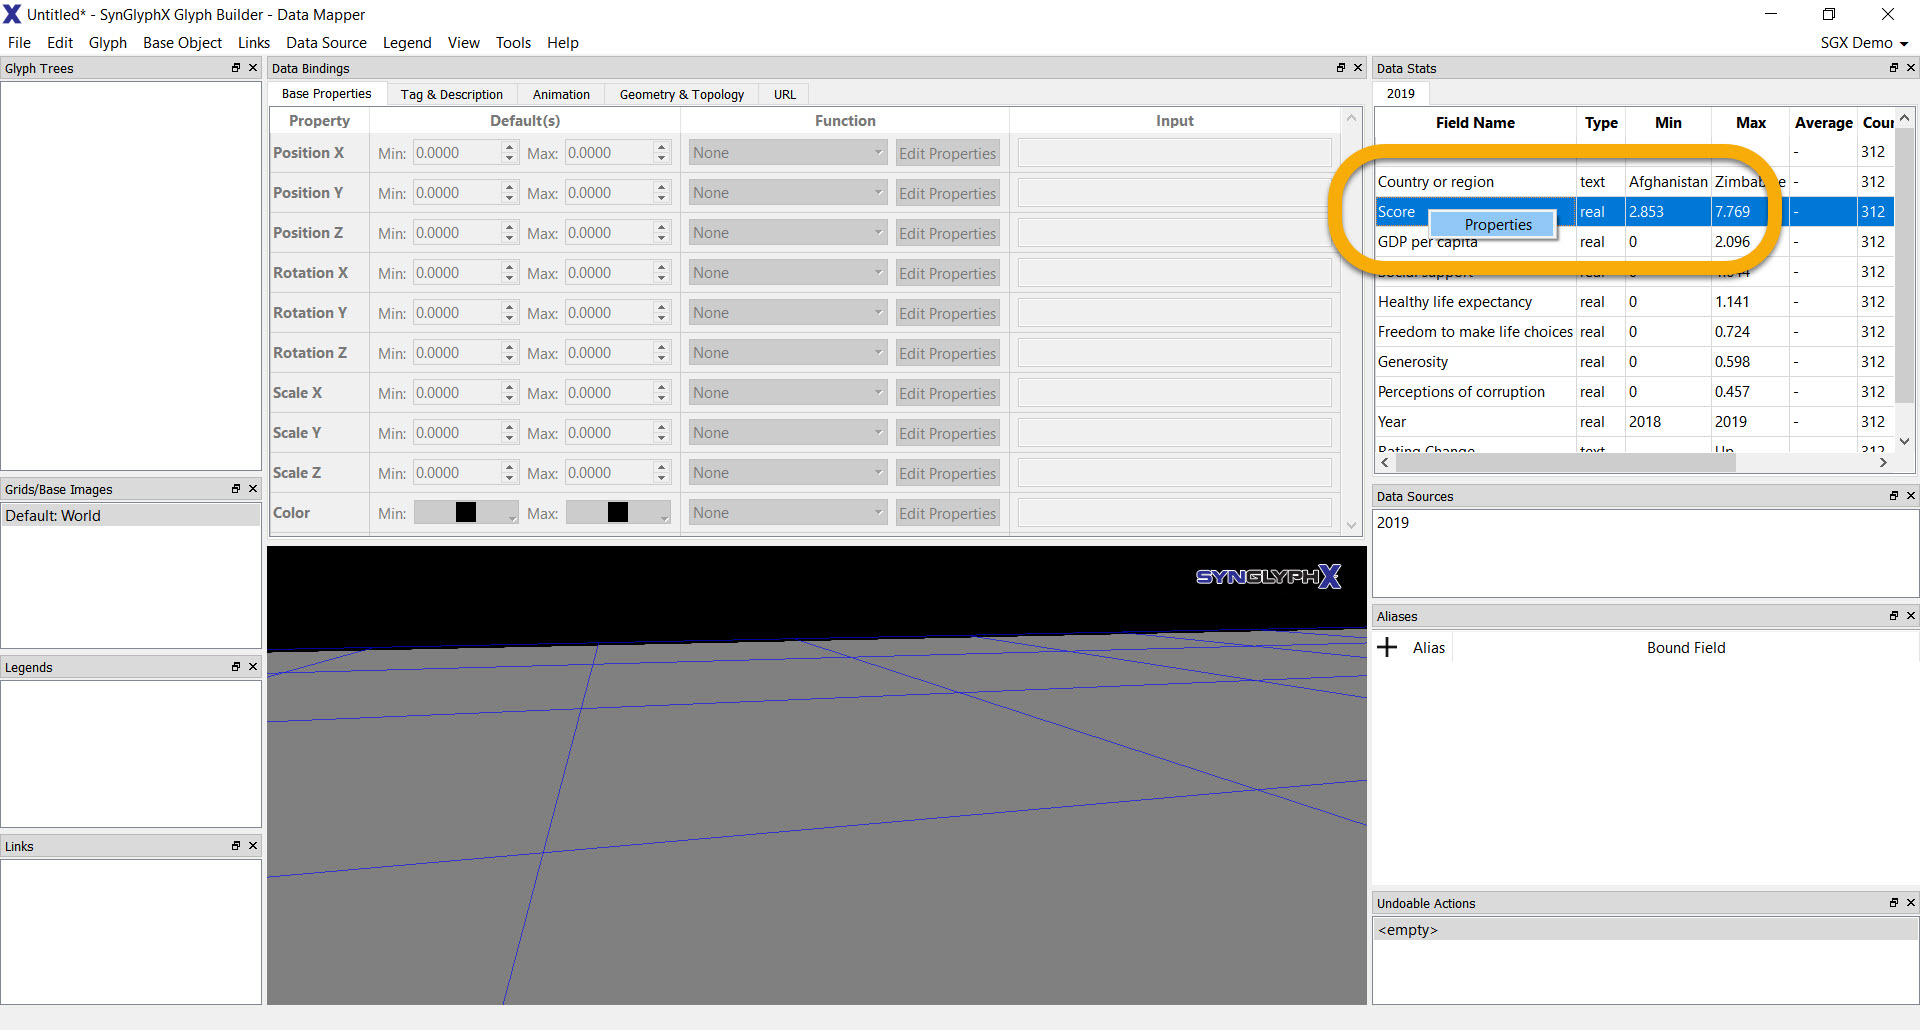Viewport: 1920px width, 1030px height.
Task: Add a new alias with plus icon
Action: point(1387,648)
